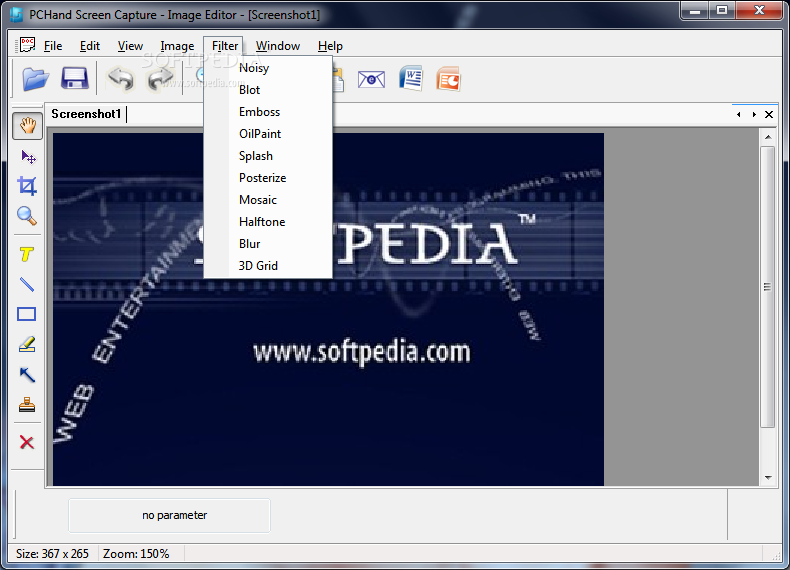Apply the OilPaint filter
This screenshot has width=790, height=570.
click(x=268, y=134)
